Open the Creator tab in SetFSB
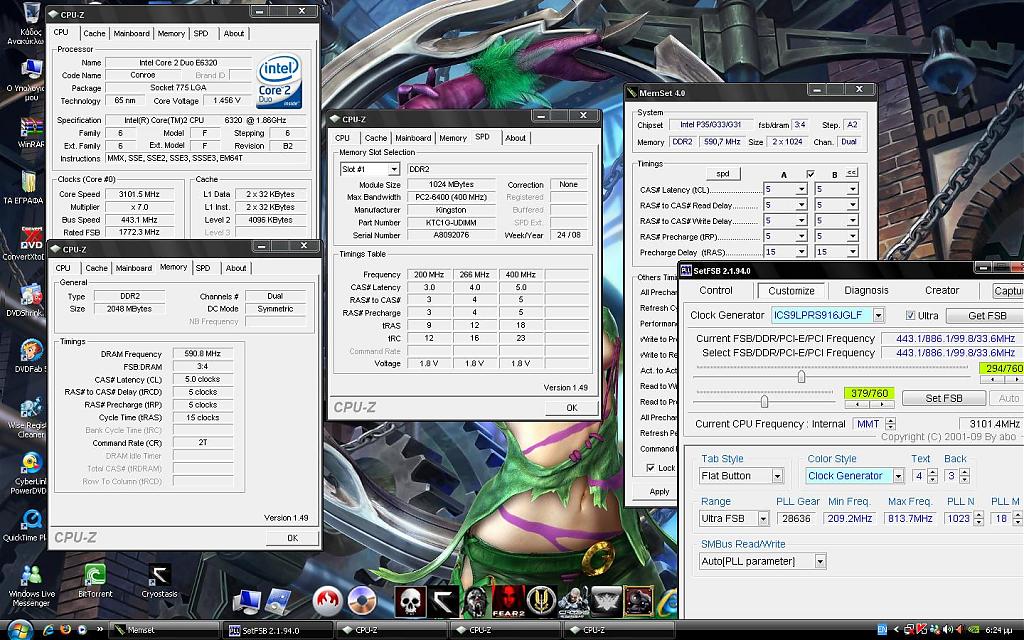The height and width of the screenshot is (640, 1024). pyautogui.click(x=942, y=291)
